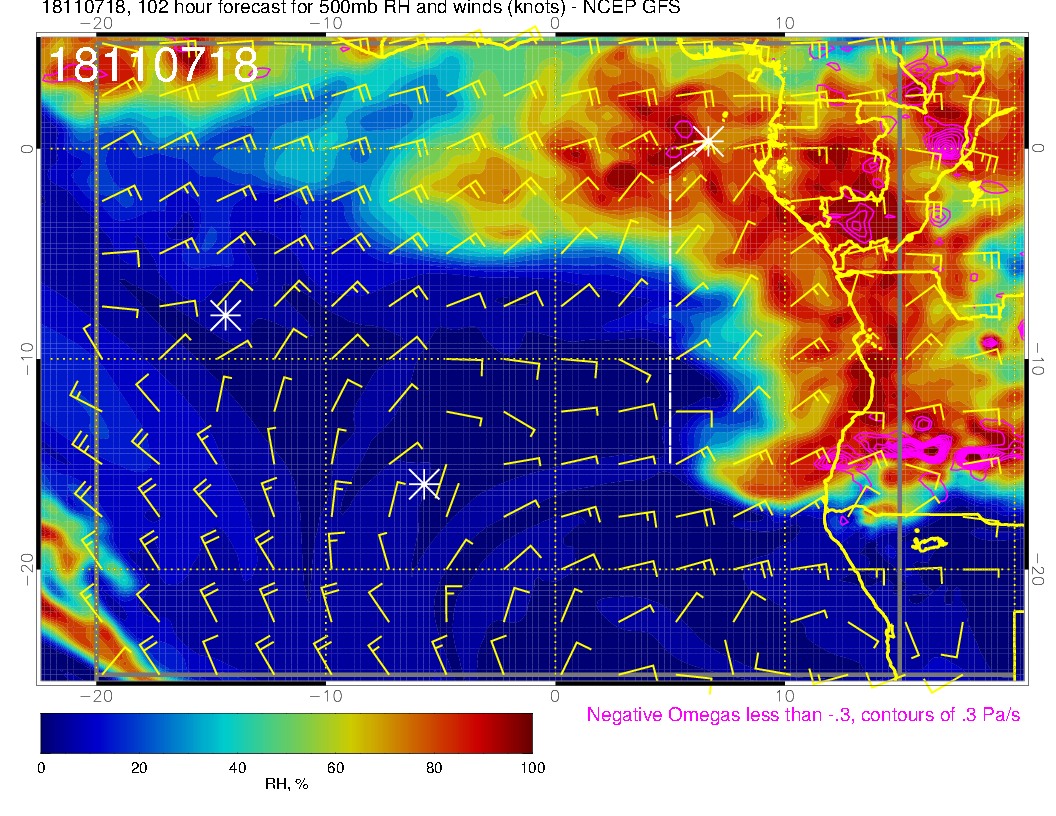
Task: Click the 10 longitude label below map
Action: [x=785, y=695]
